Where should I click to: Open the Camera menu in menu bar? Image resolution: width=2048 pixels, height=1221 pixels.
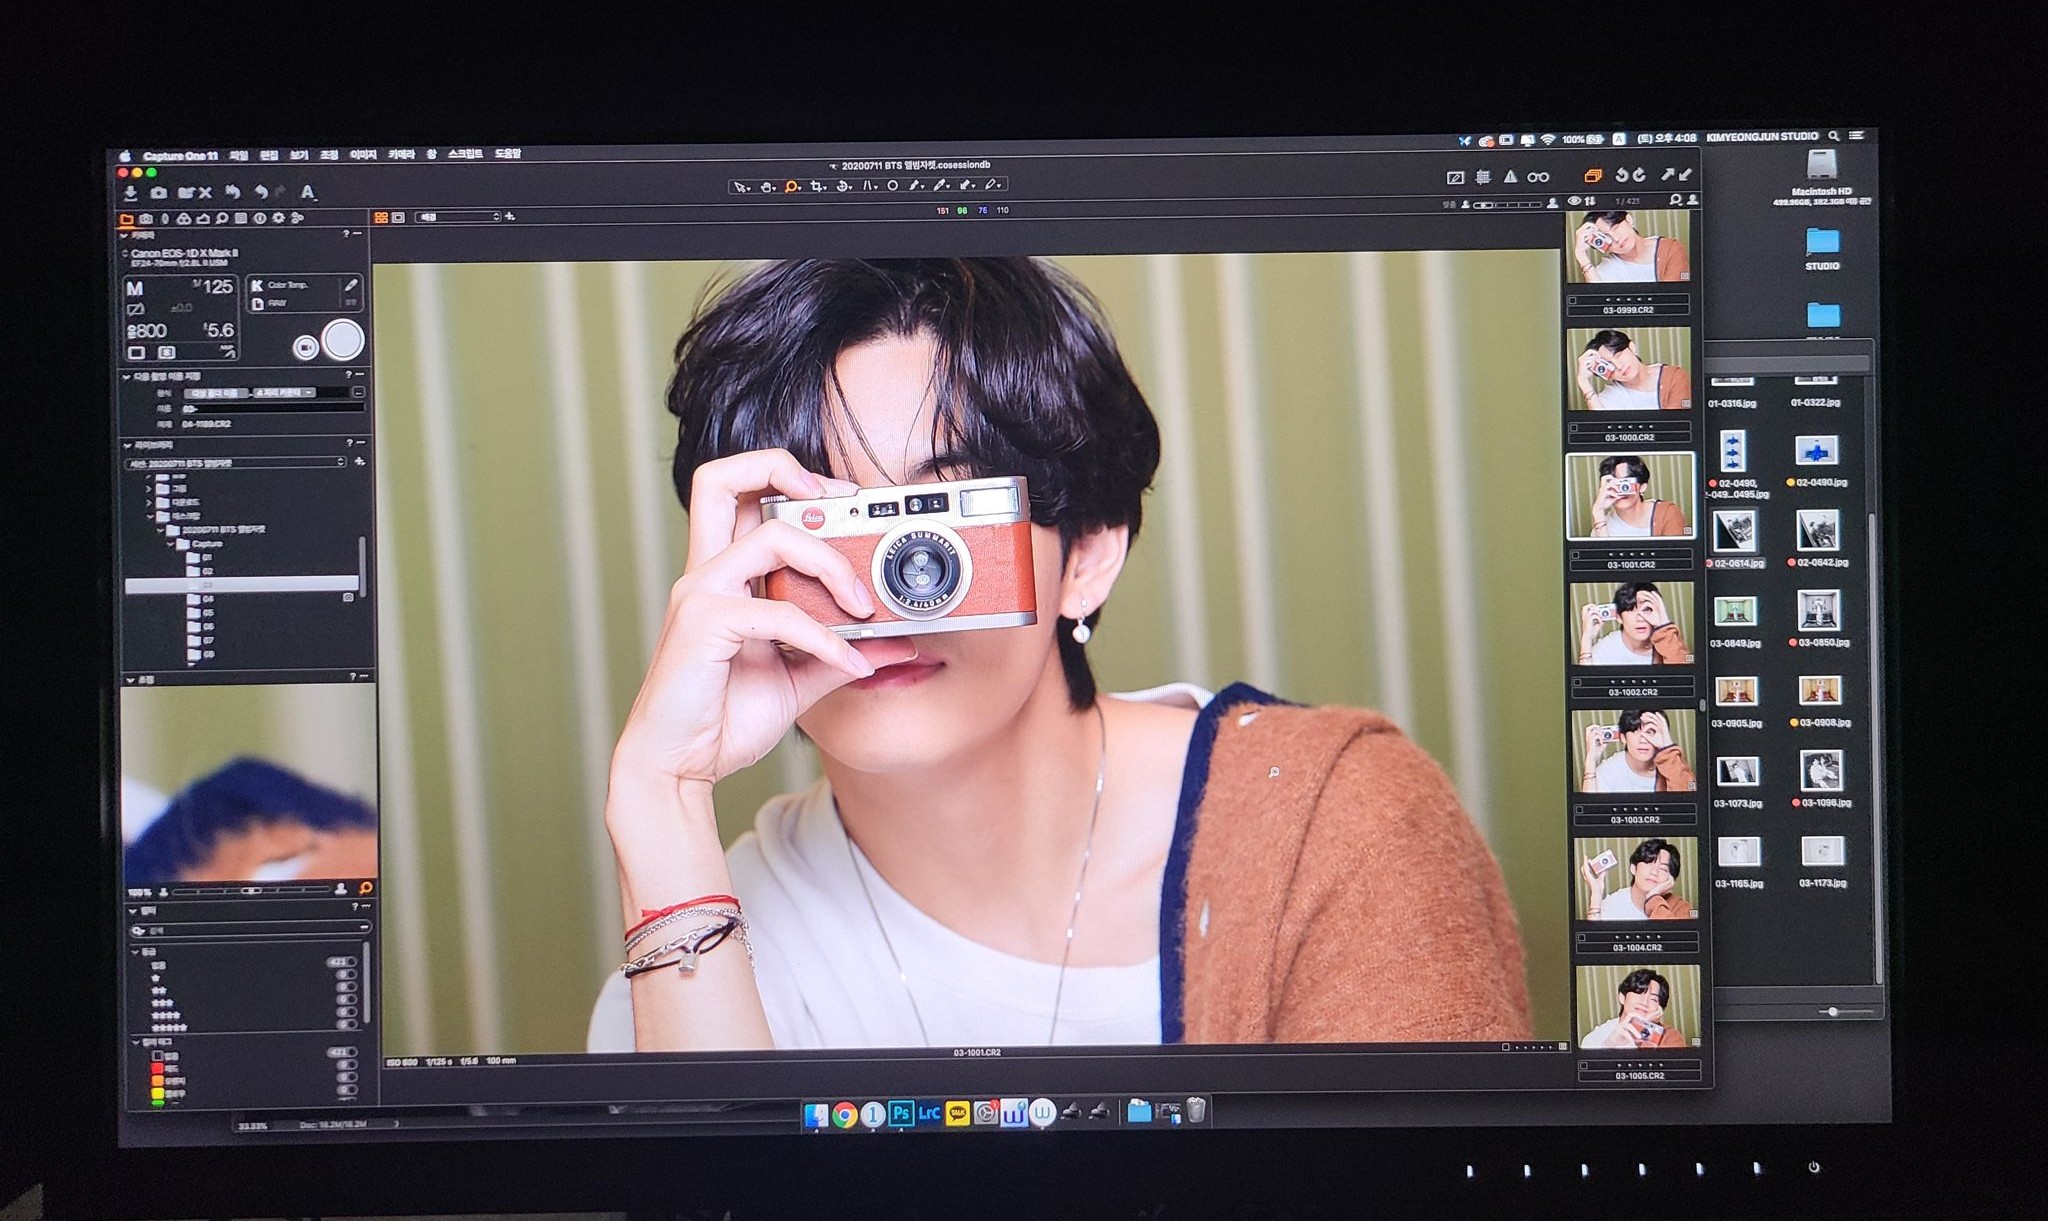(401, 155)
